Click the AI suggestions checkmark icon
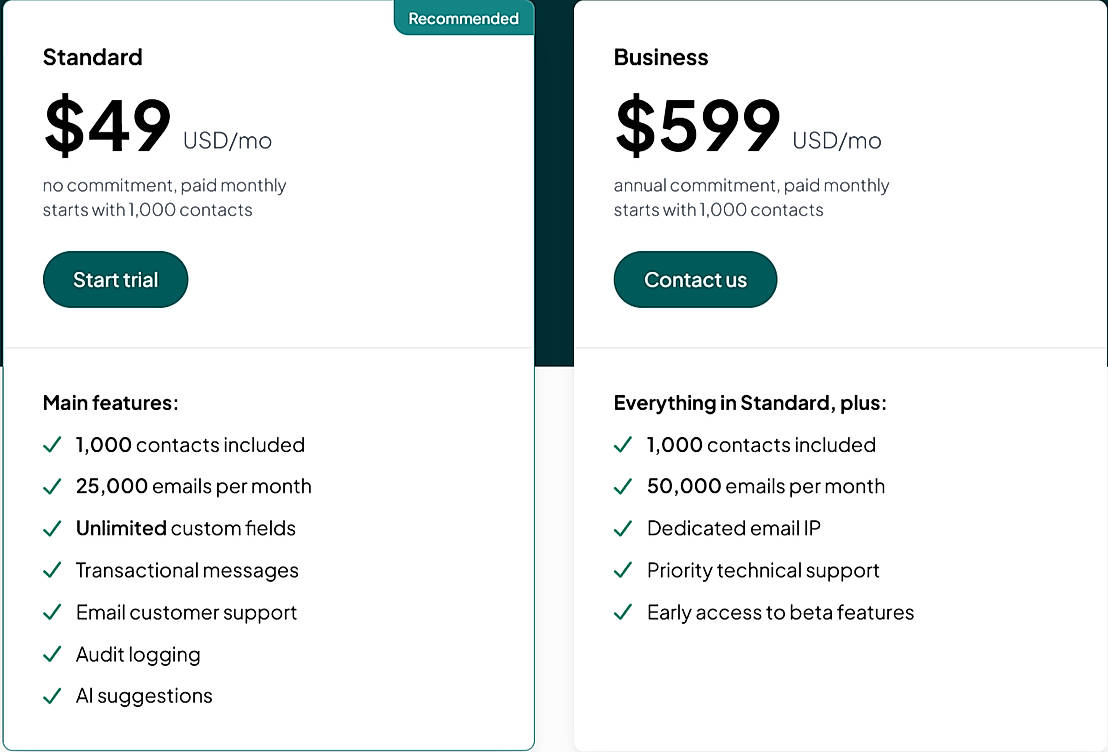 coord(53,697)
